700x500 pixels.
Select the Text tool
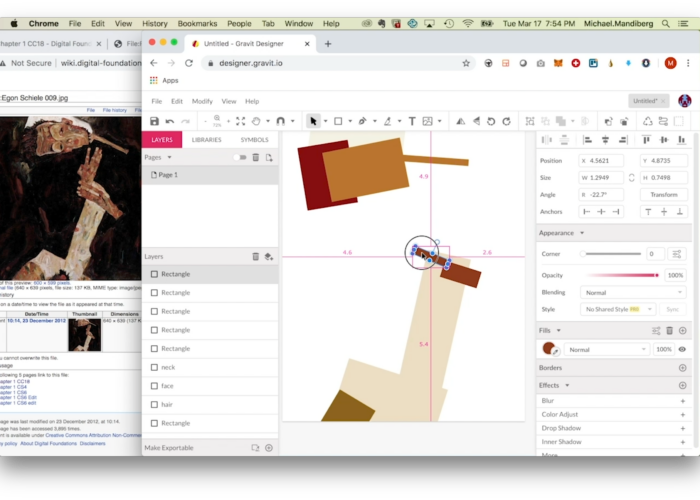[412, 121]
